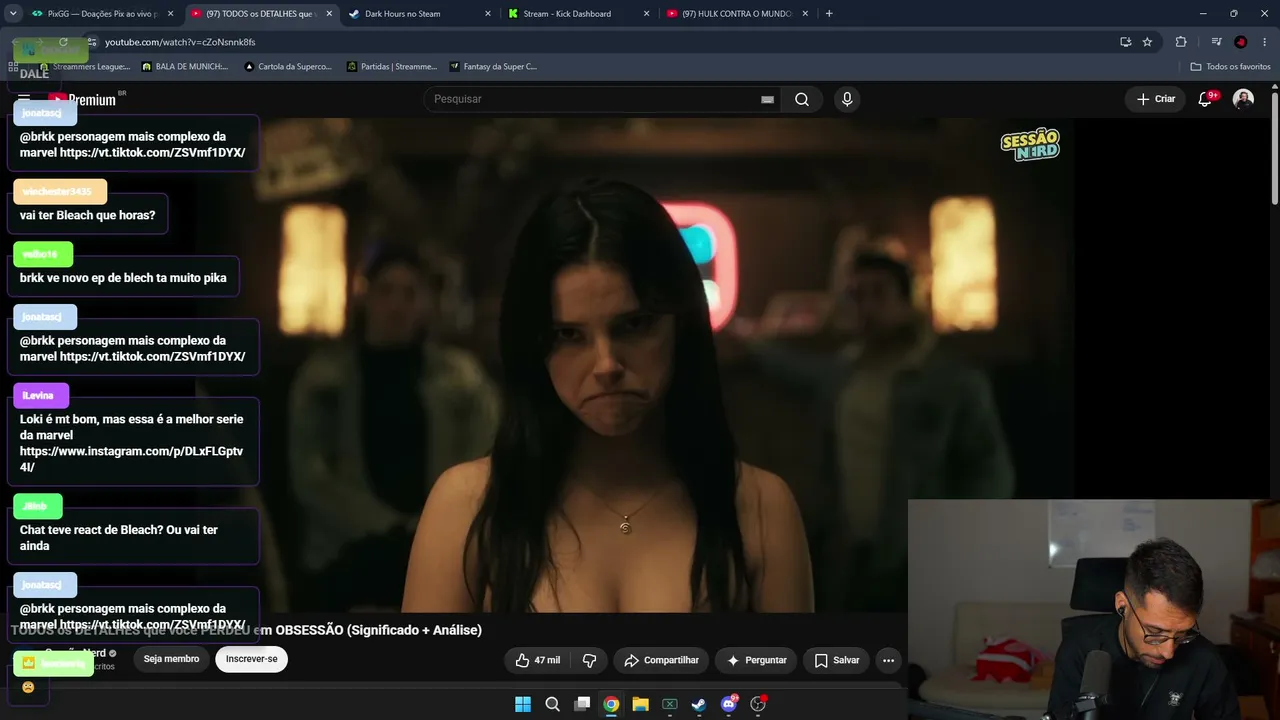Viewport: 1280px width, 720px height.
Task: Click the install app icon in address bar
Action: [x=1125, y=42]
